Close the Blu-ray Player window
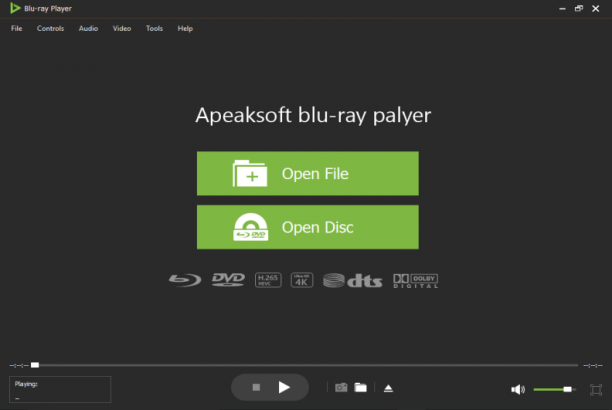The image size is (612, 410). pos(596,9)
